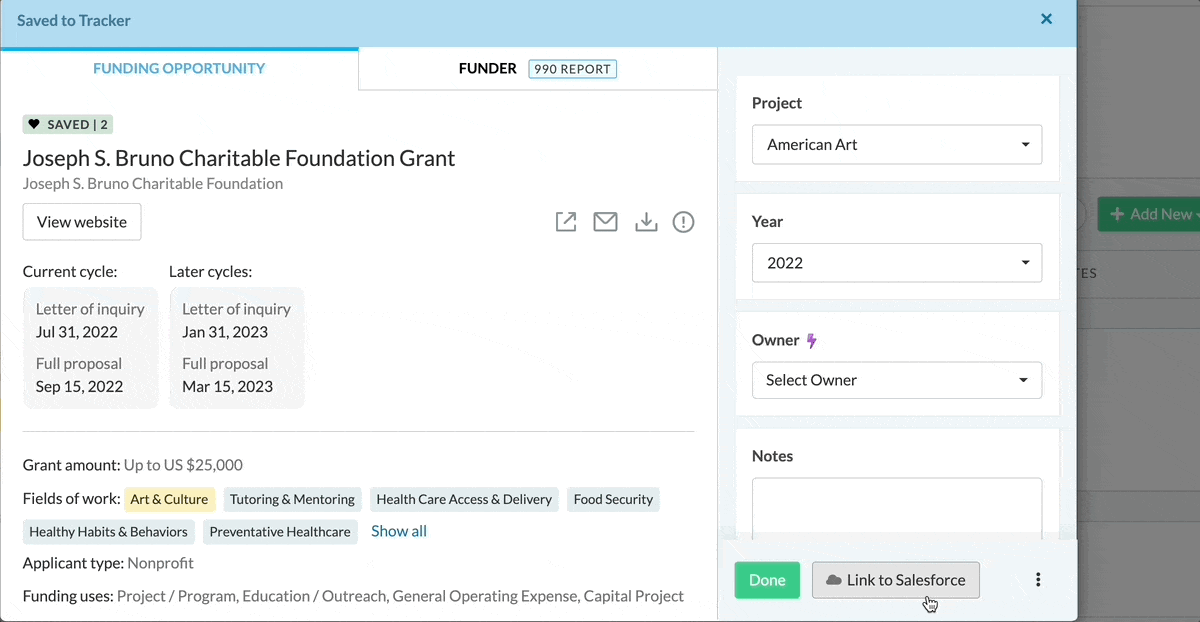Viewport: 1200px width, 622px height.
Task: Toggle the Saved heart badge
Action: [x=68, y=125]
